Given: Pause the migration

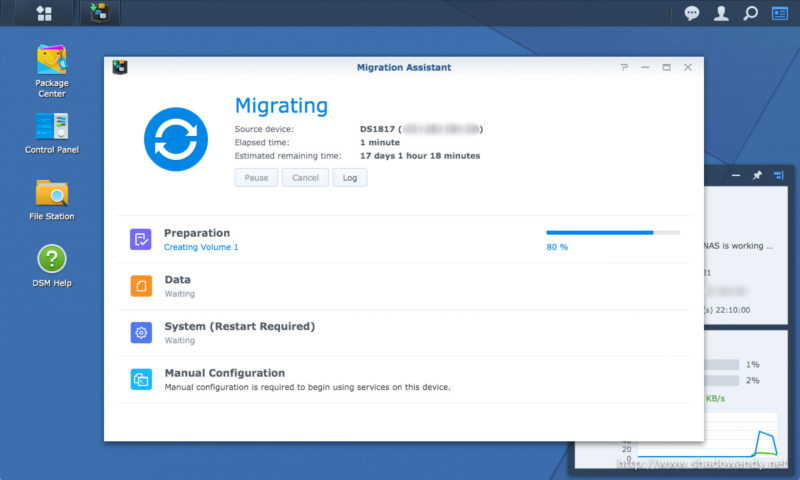Looking at the screenshot, I should [x=256, y=178].
